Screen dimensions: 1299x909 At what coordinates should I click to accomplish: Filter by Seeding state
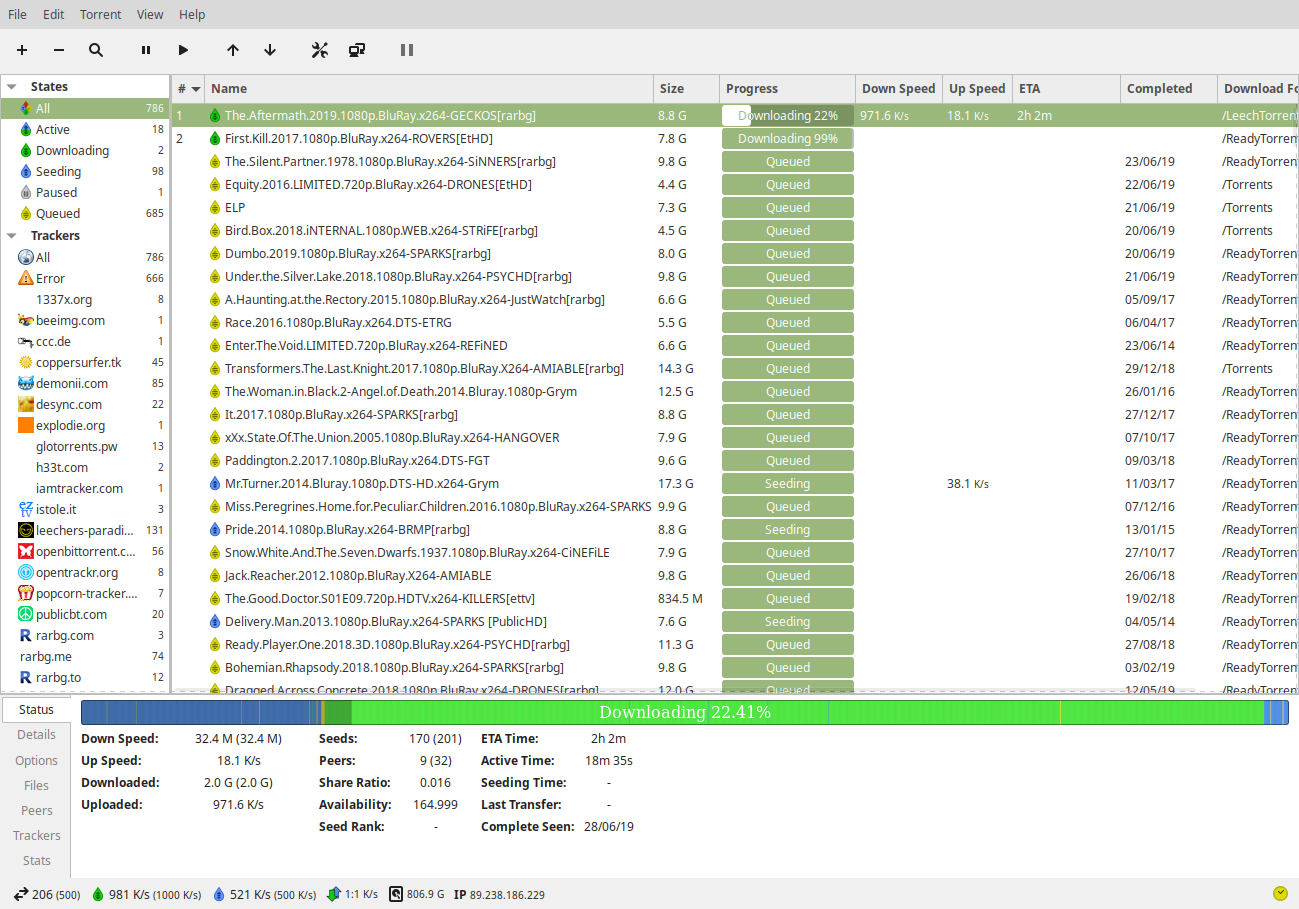(x=85, y=171)
